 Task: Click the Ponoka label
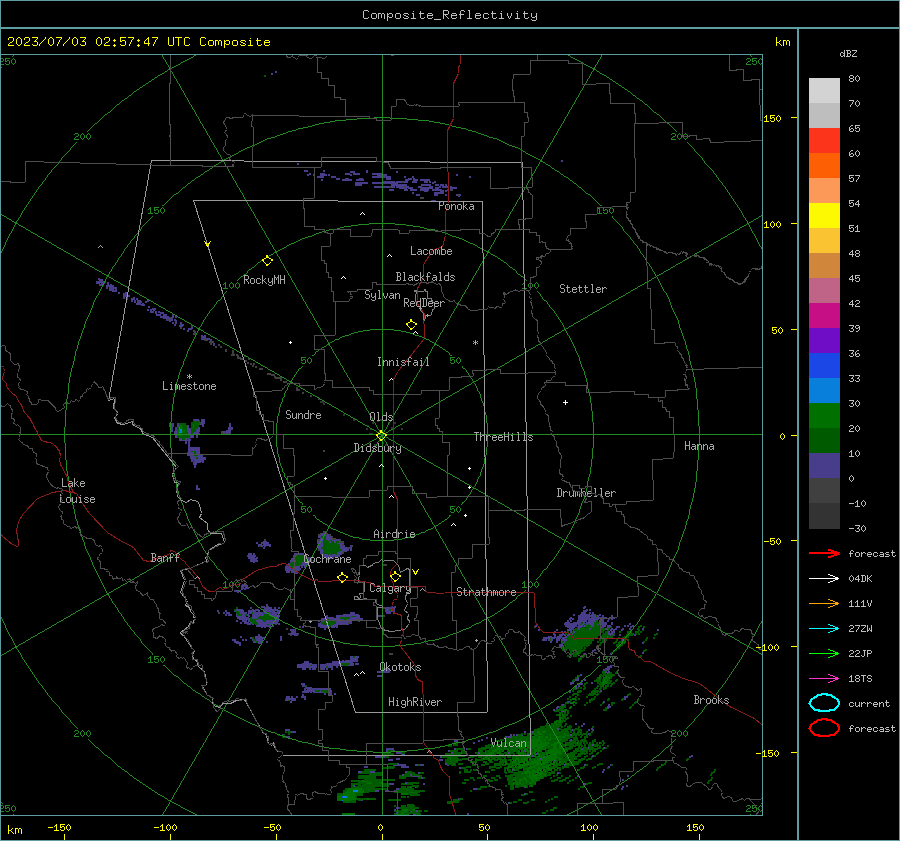click(x=456, y=206)
